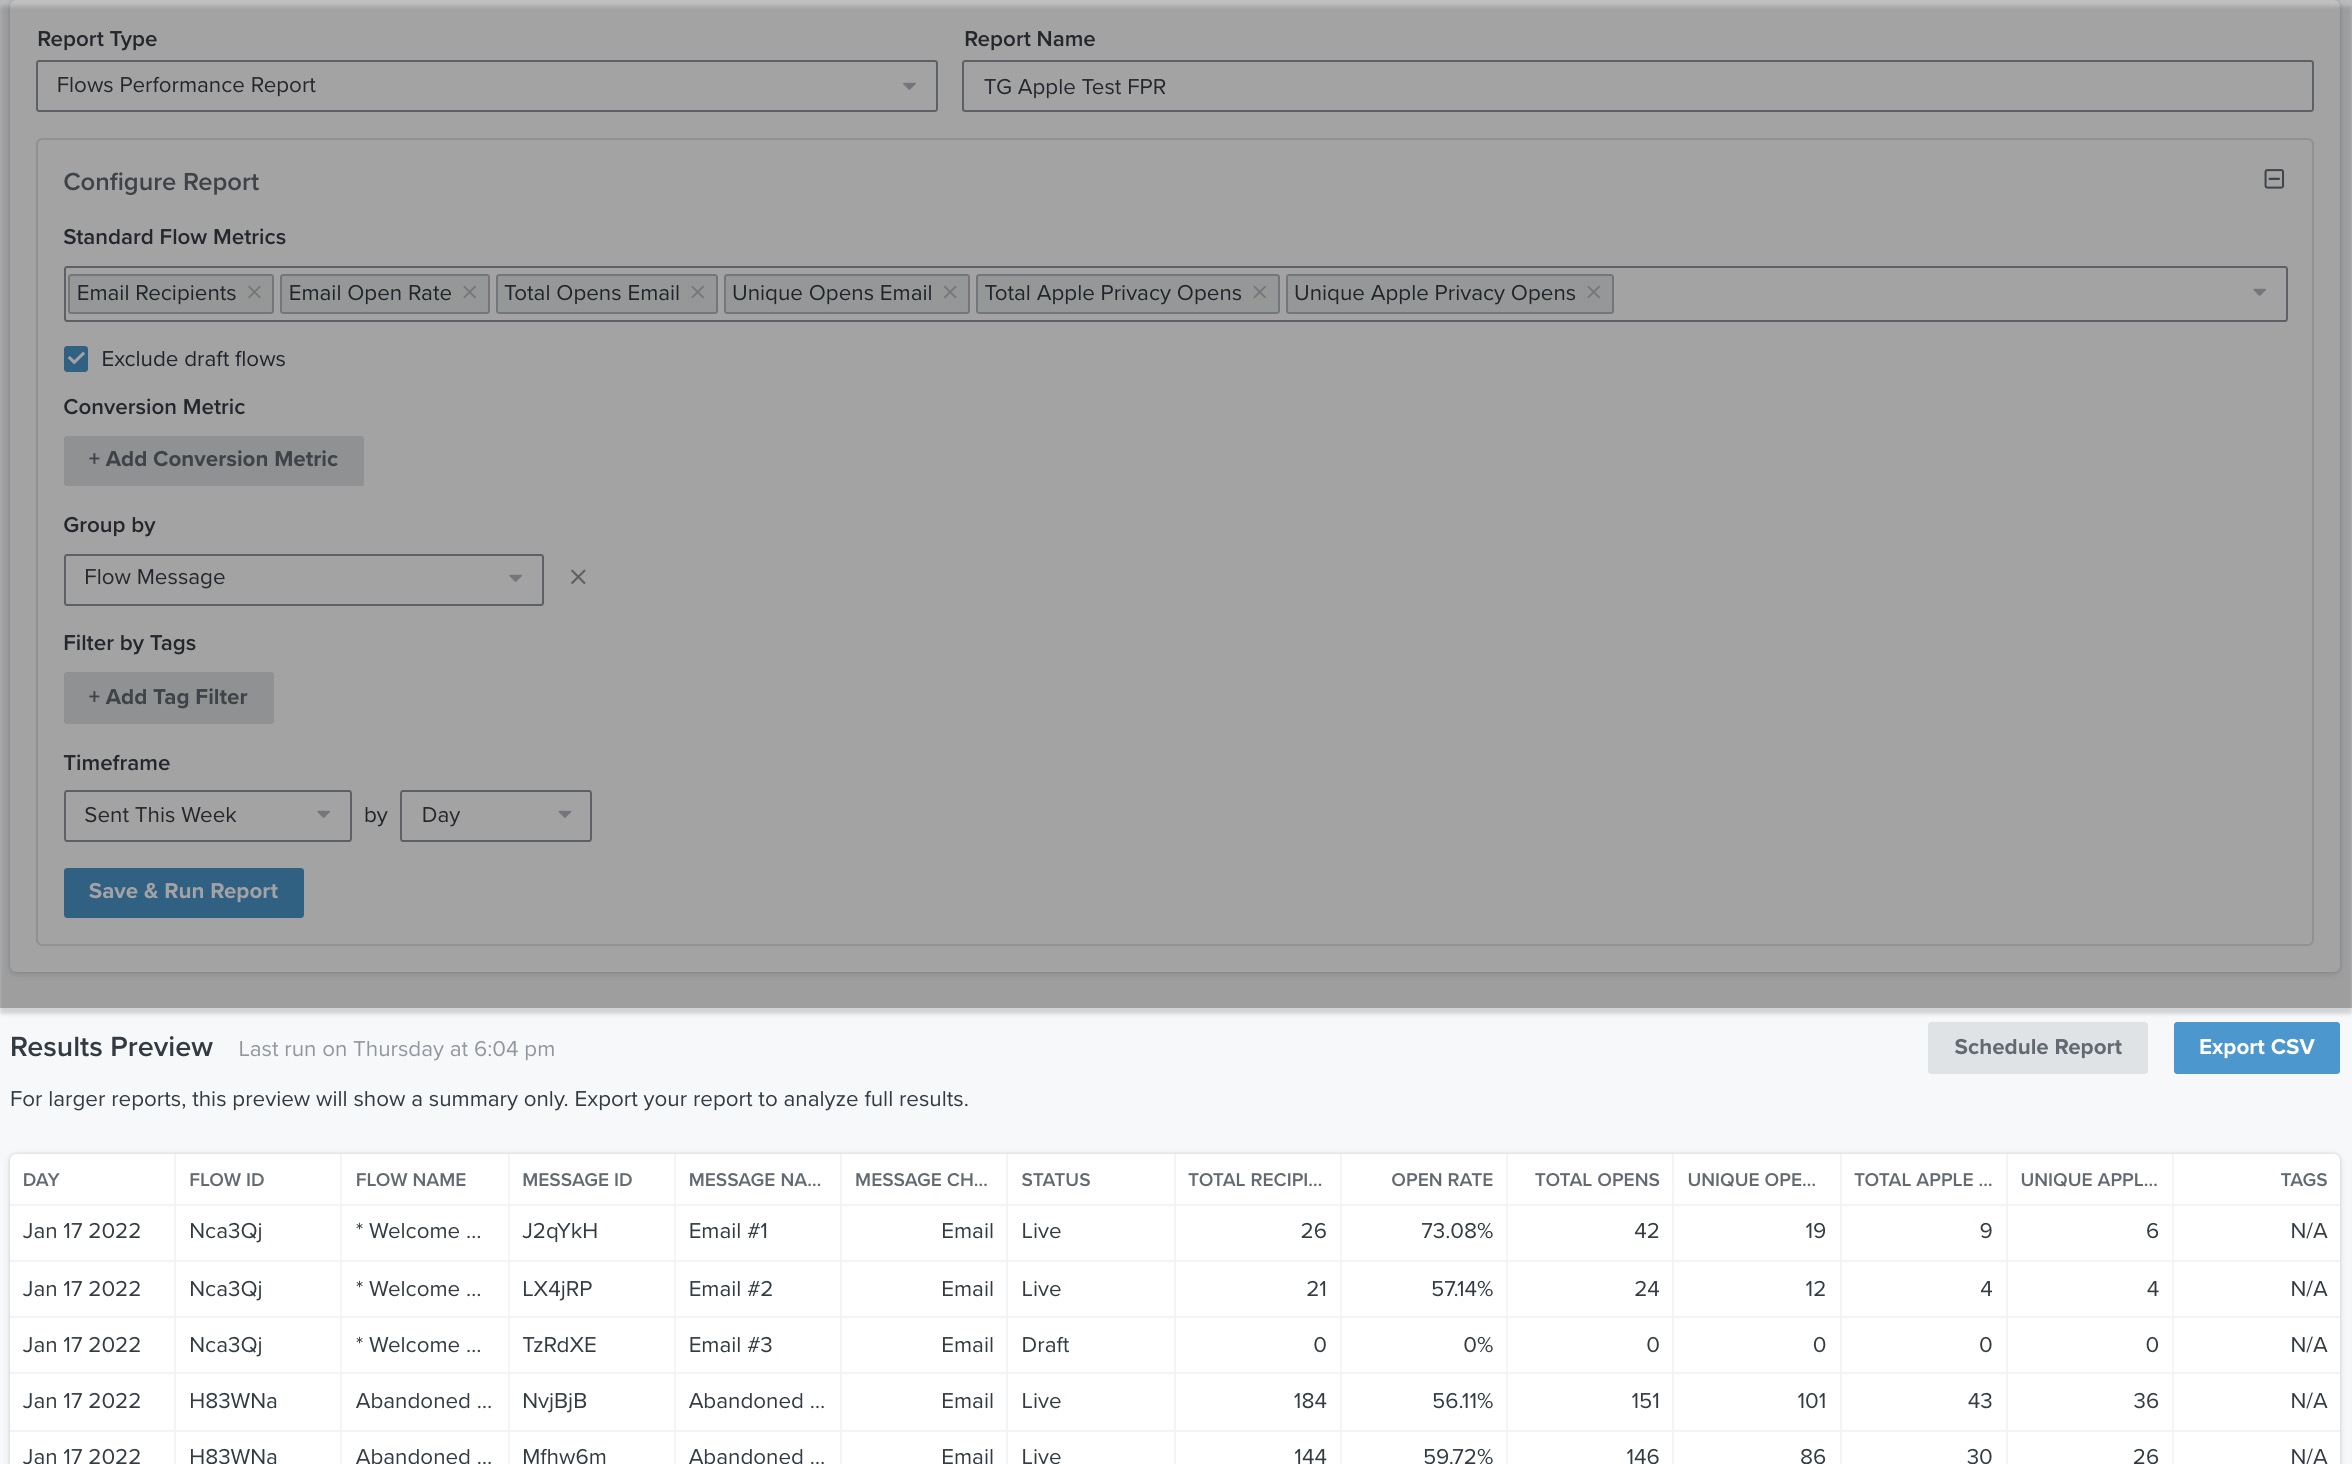Viewport: 2352px width, 1464px height.
Task: Click the Add Tag Filter button
Action: point(167,695)
